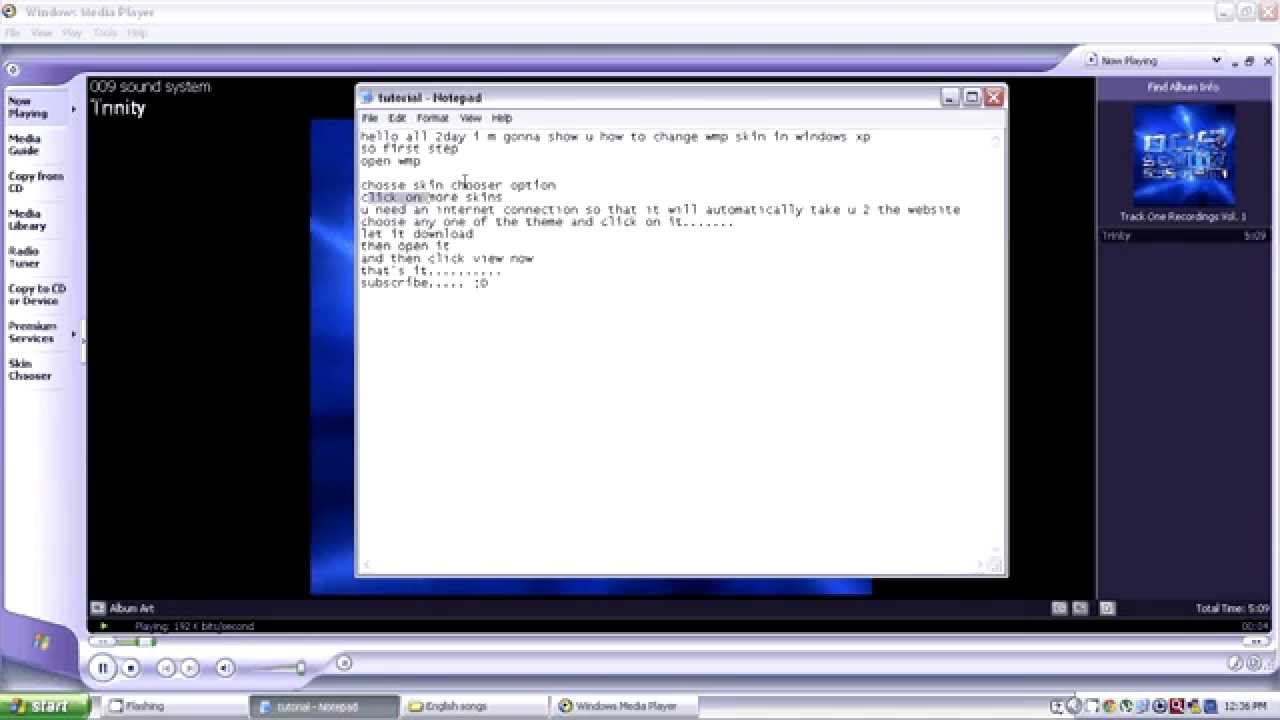
Task: Click the Notepad horizontal scrollbar
Action: coord(675,565)
